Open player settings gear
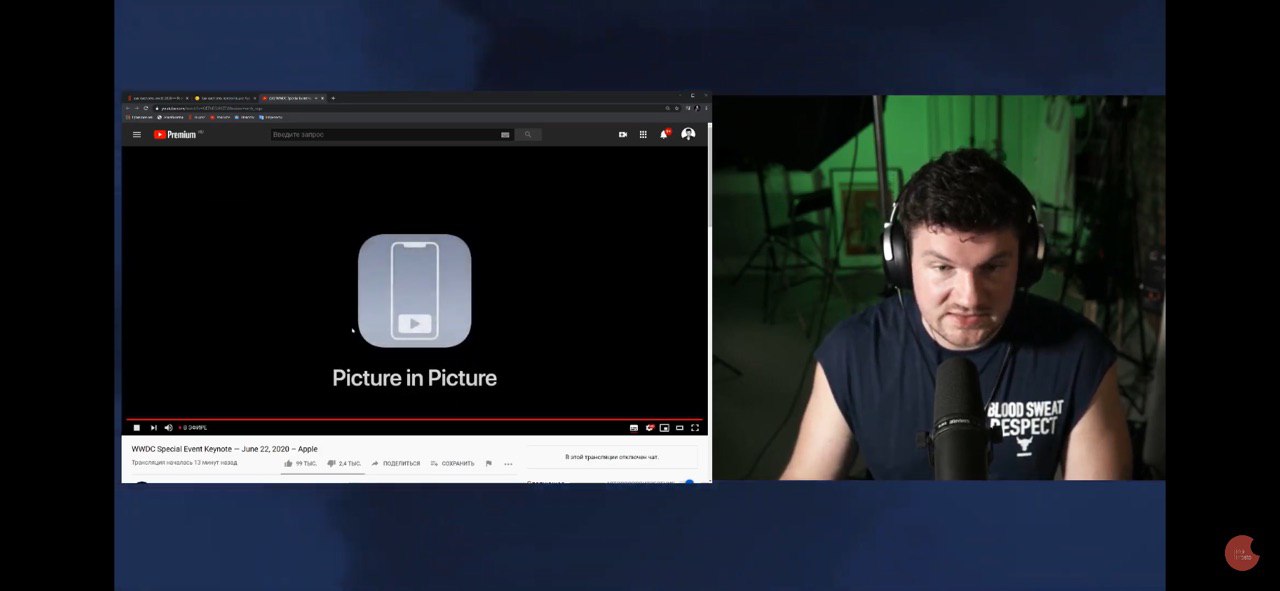Screen dimensions: 1280x591 click(x=650, y=428)
